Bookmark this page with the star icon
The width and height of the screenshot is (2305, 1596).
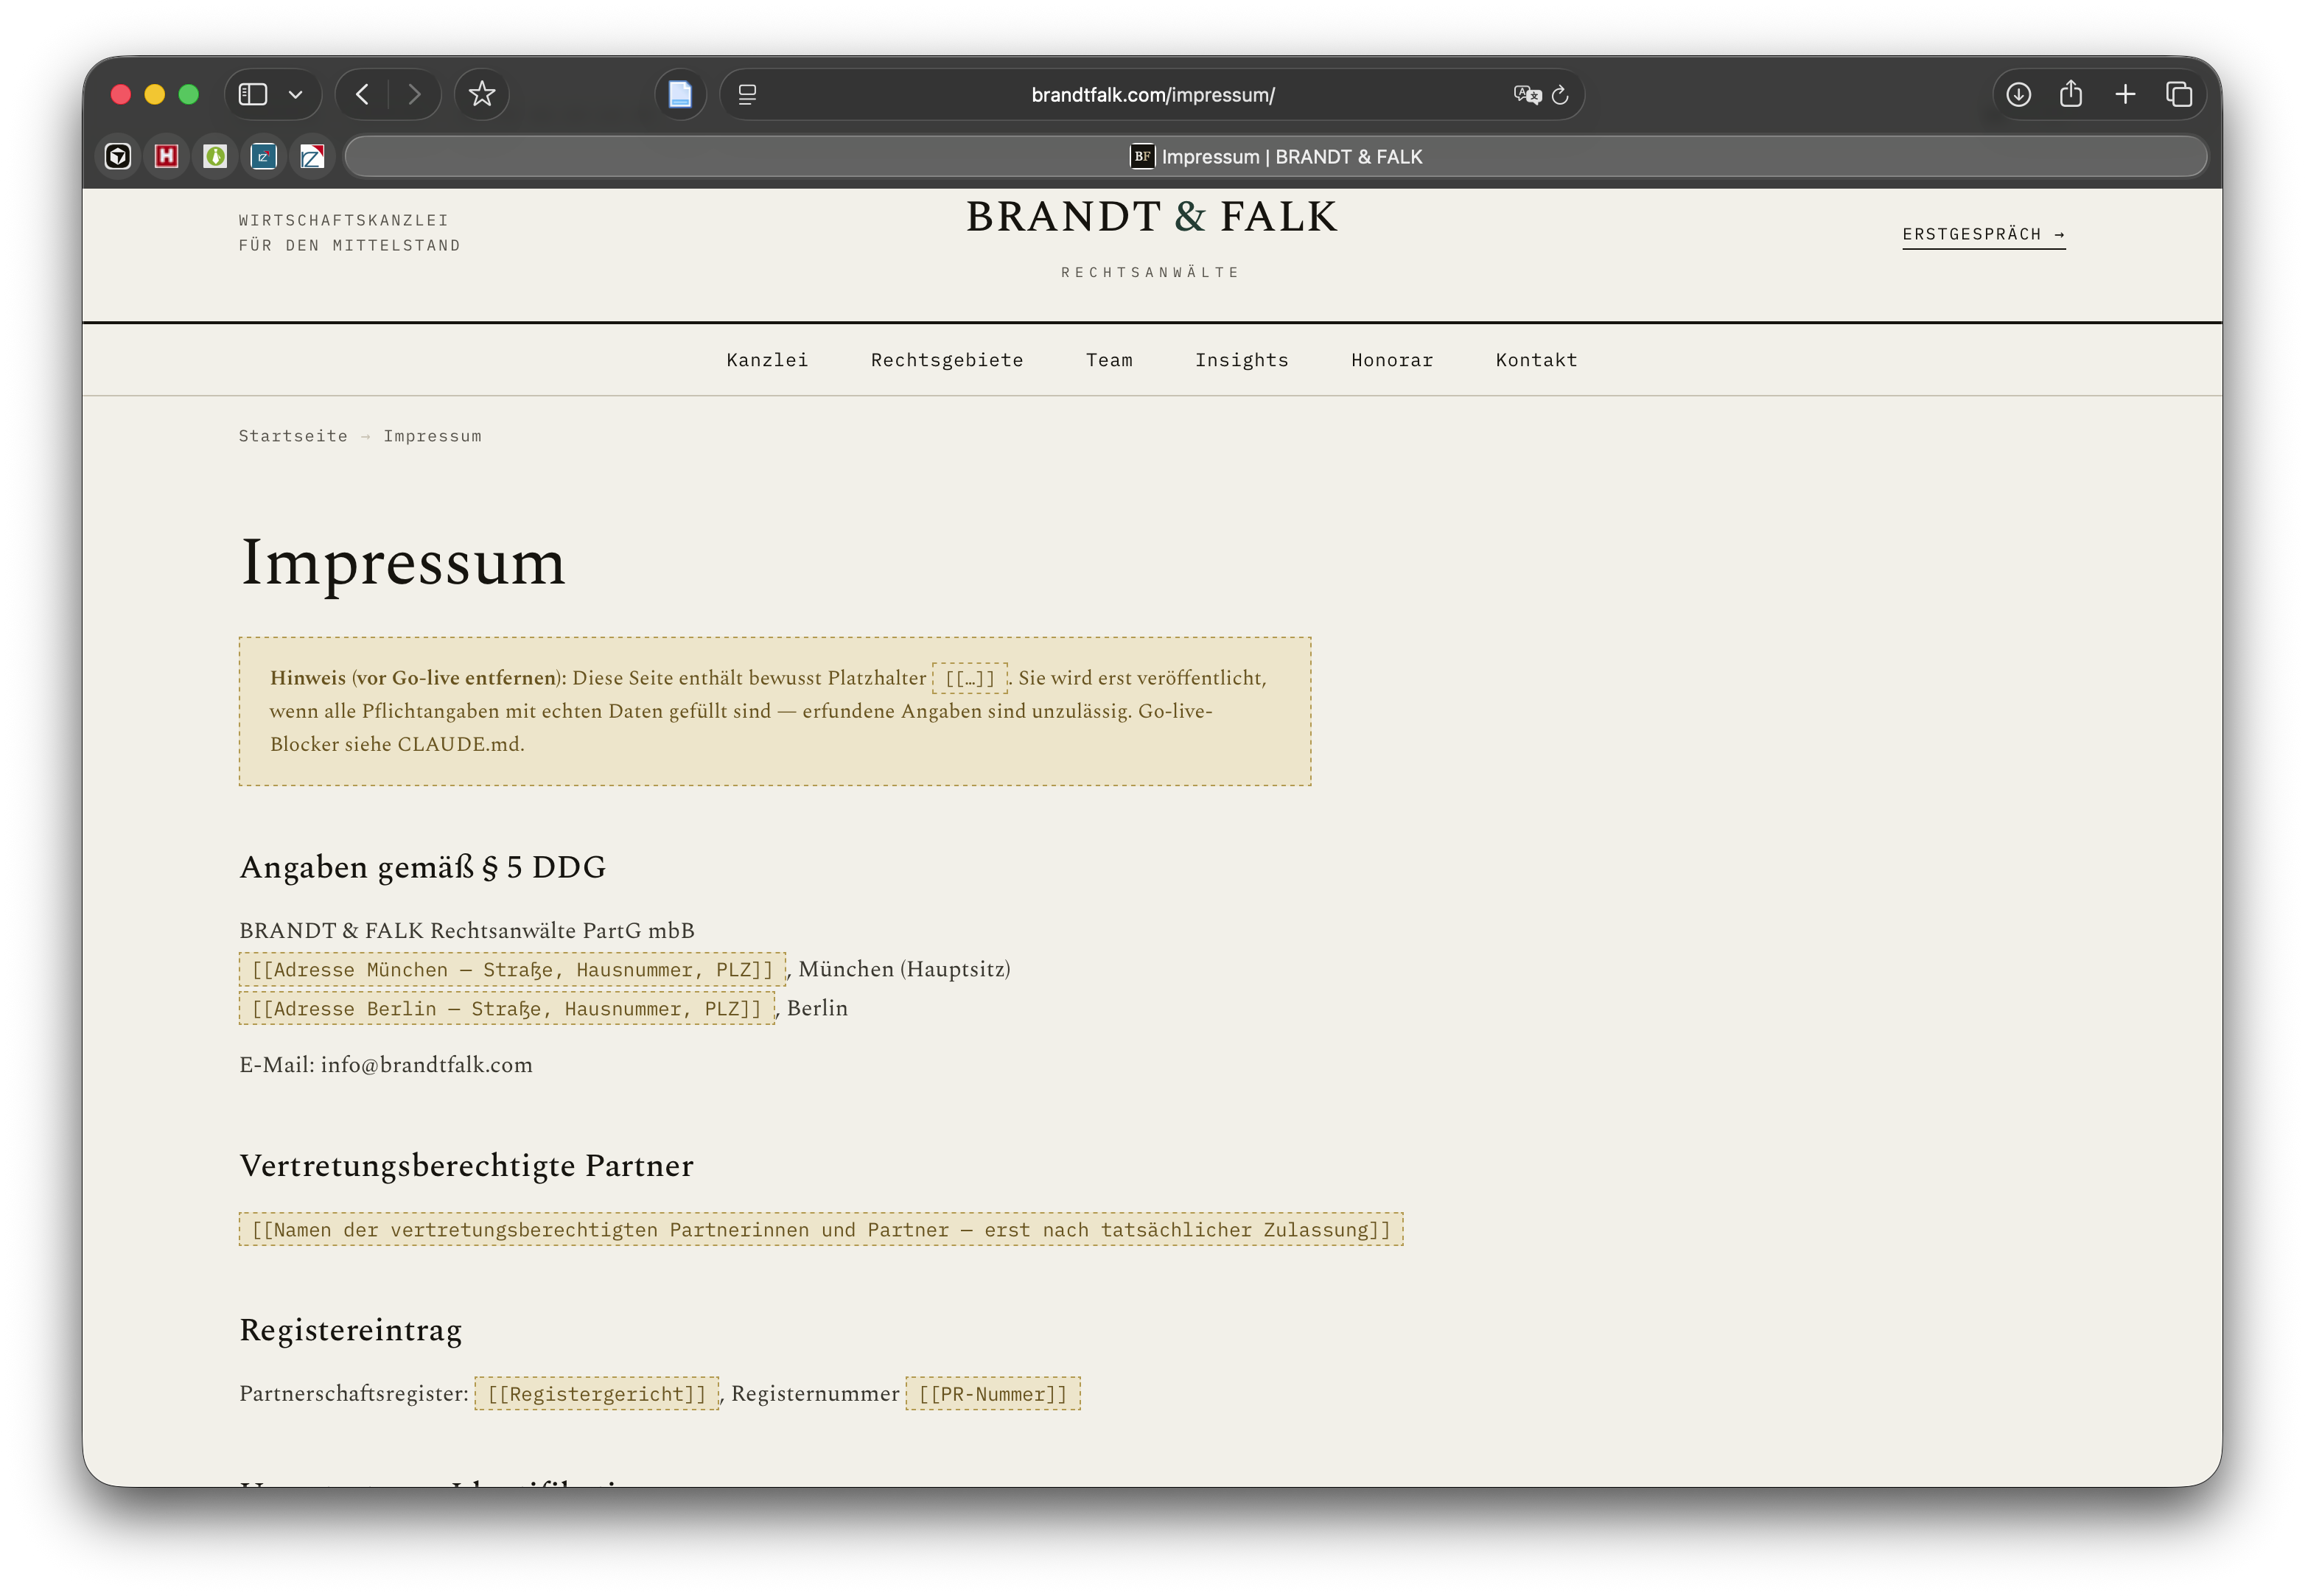482,94
